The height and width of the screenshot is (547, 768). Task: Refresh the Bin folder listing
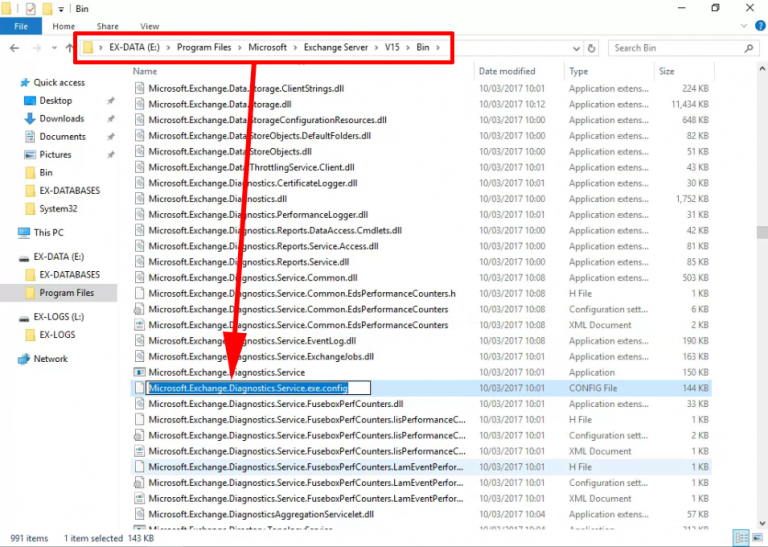tap(592, 48)
